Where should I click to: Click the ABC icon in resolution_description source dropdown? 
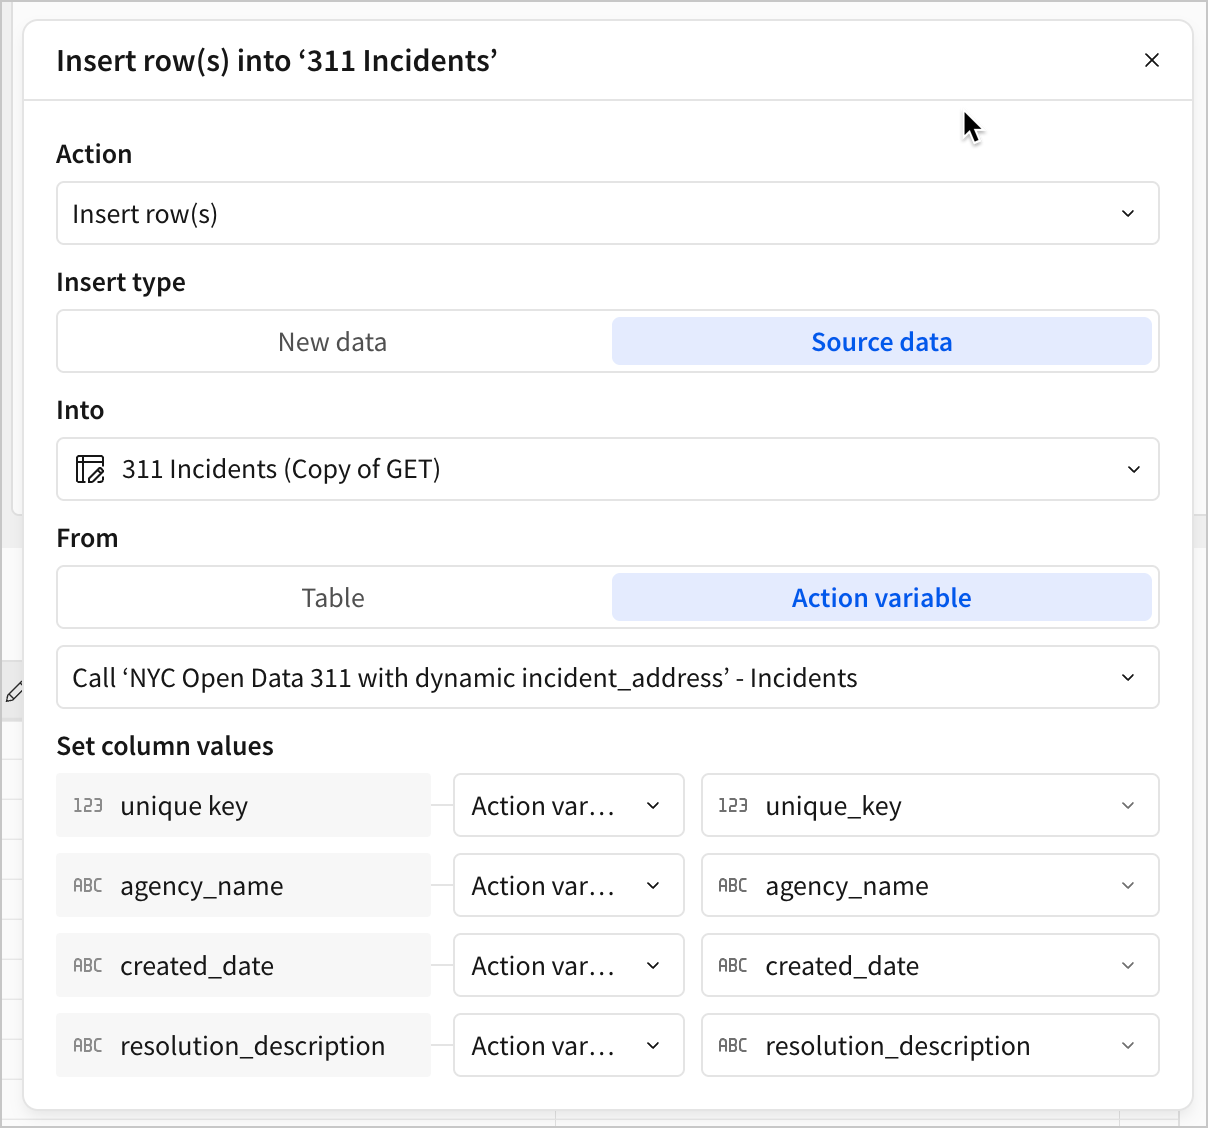click(733, 1045)
